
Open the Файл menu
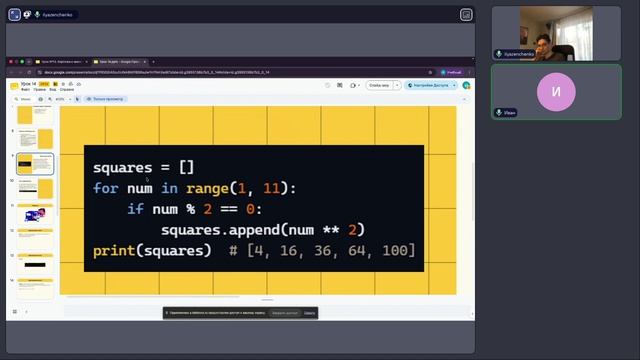(x=25, y=89)
